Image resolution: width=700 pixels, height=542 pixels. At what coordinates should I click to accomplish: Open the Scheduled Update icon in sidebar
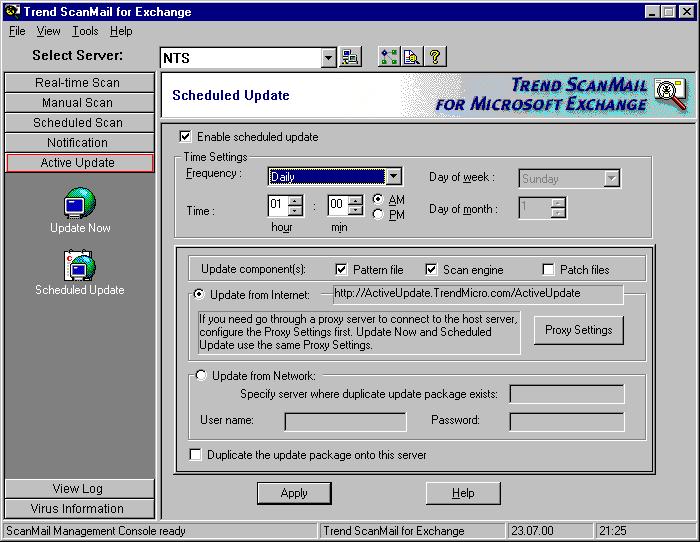point(79,266)
